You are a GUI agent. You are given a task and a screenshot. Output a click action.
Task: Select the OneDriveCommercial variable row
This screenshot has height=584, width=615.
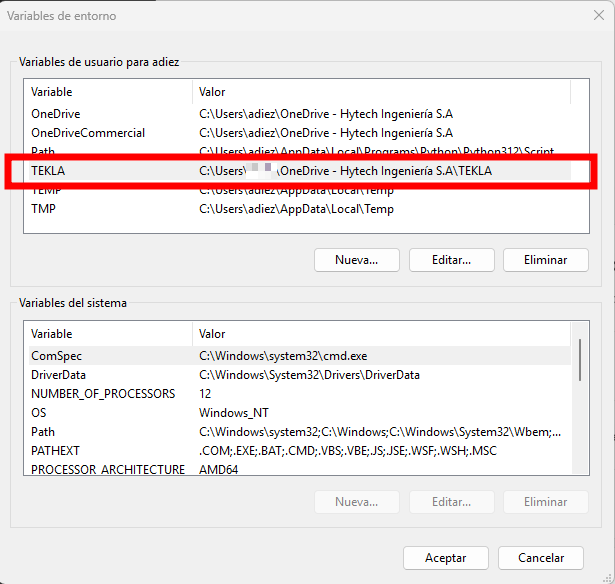88,133
